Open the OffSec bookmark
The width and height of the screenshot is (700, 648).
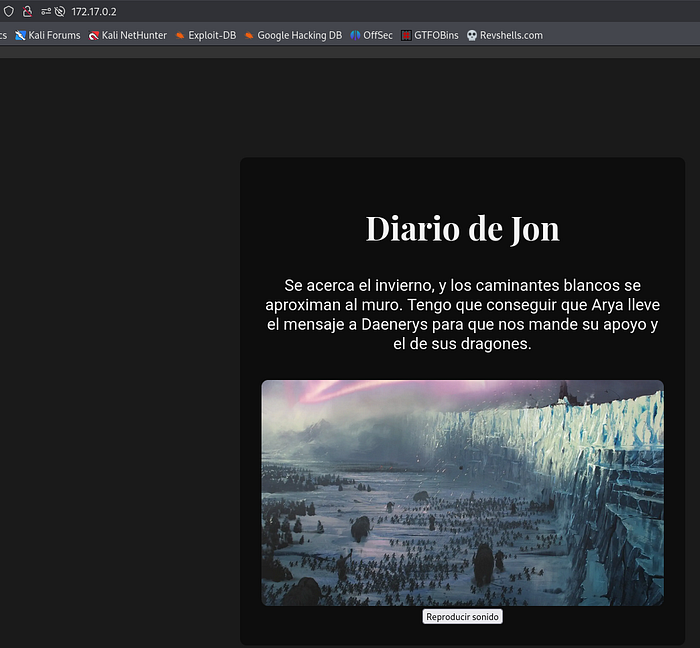(x=371, y=35)
